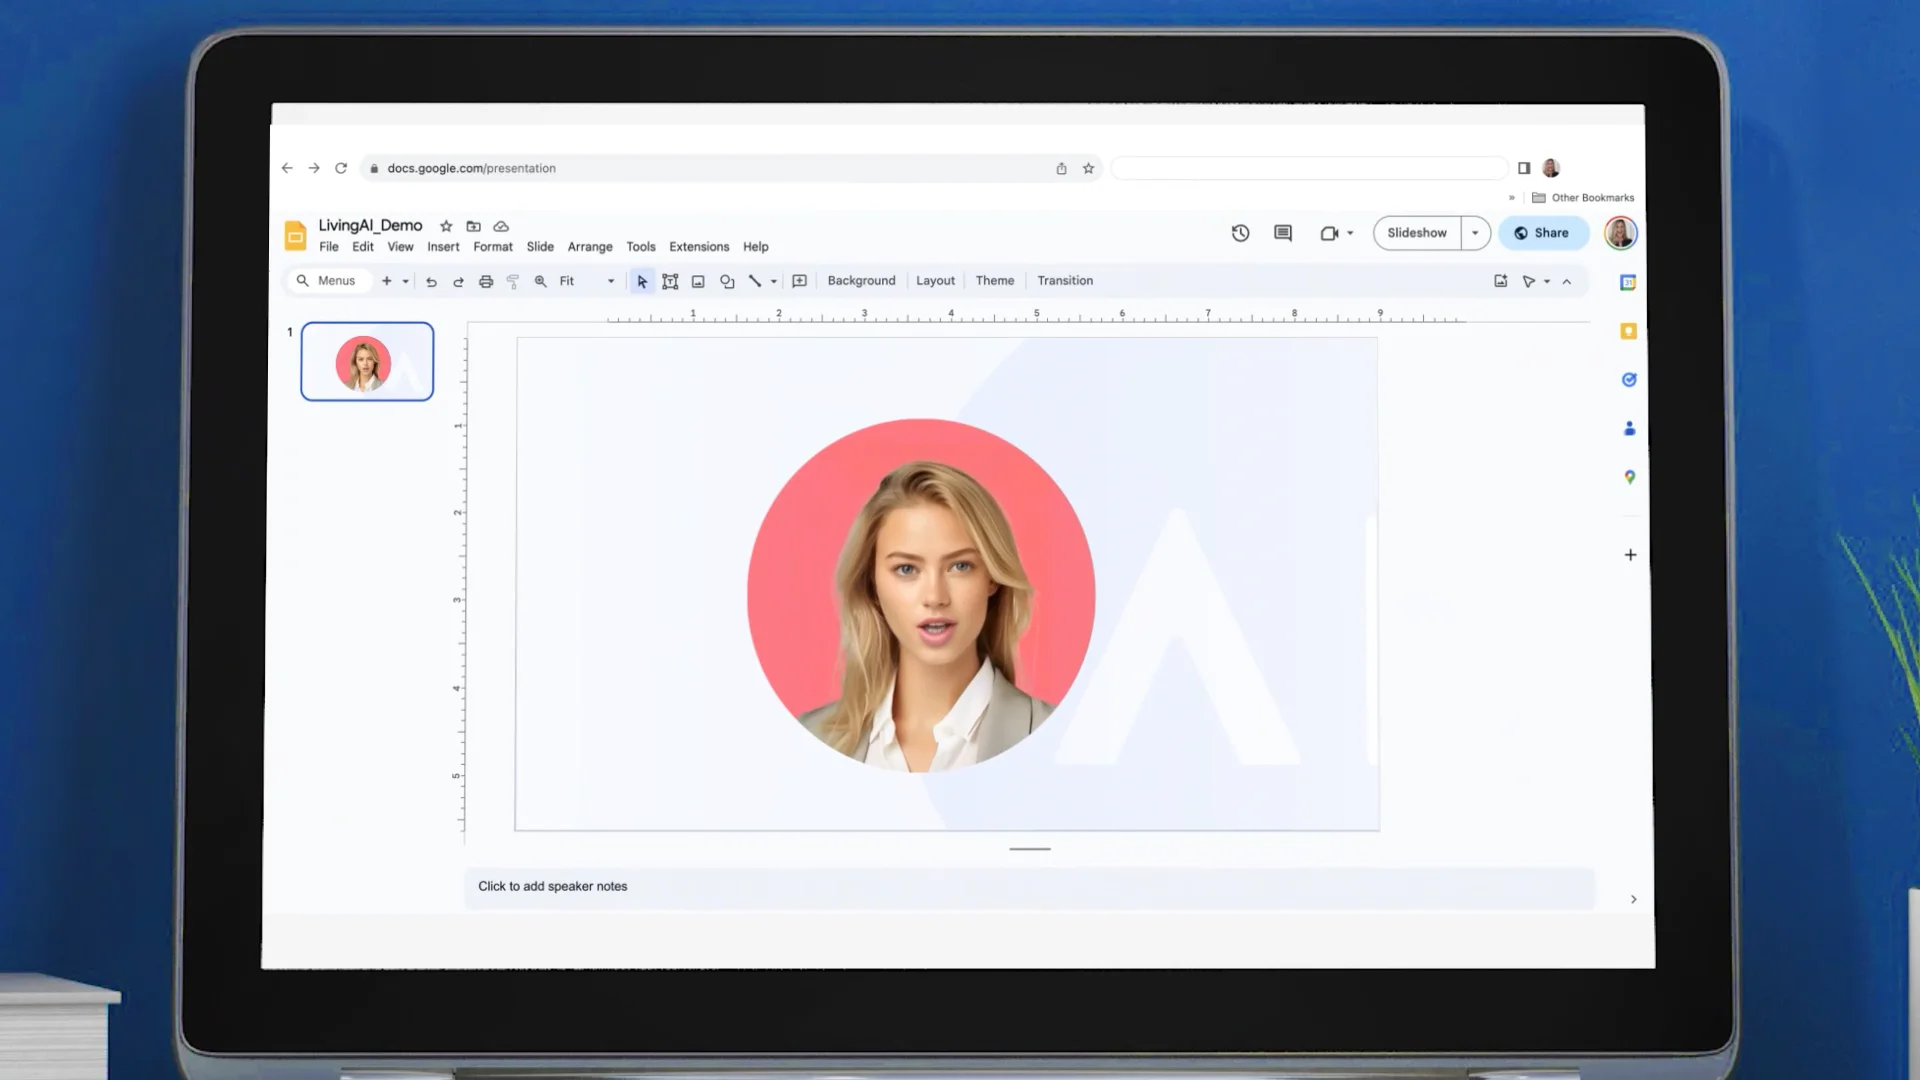This screenshot has height=1080, width=1920.
Task: Expand the side panel chevron at bottom right
Action: [x=1633, y=899]
